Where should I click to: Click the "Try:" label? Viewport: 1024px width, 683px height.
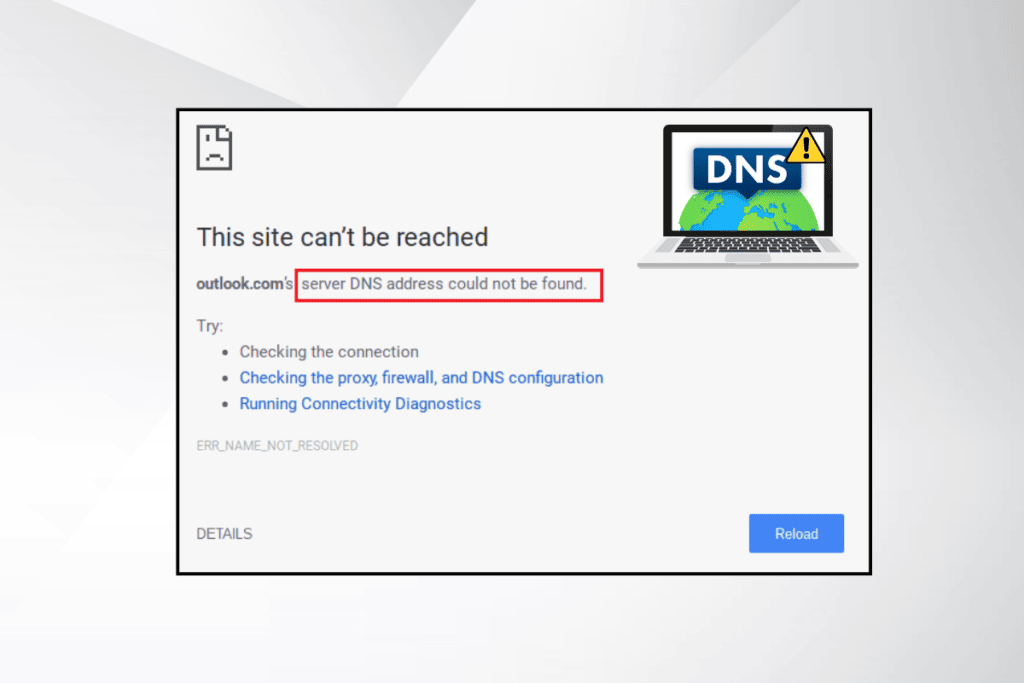tap(210, 326)
